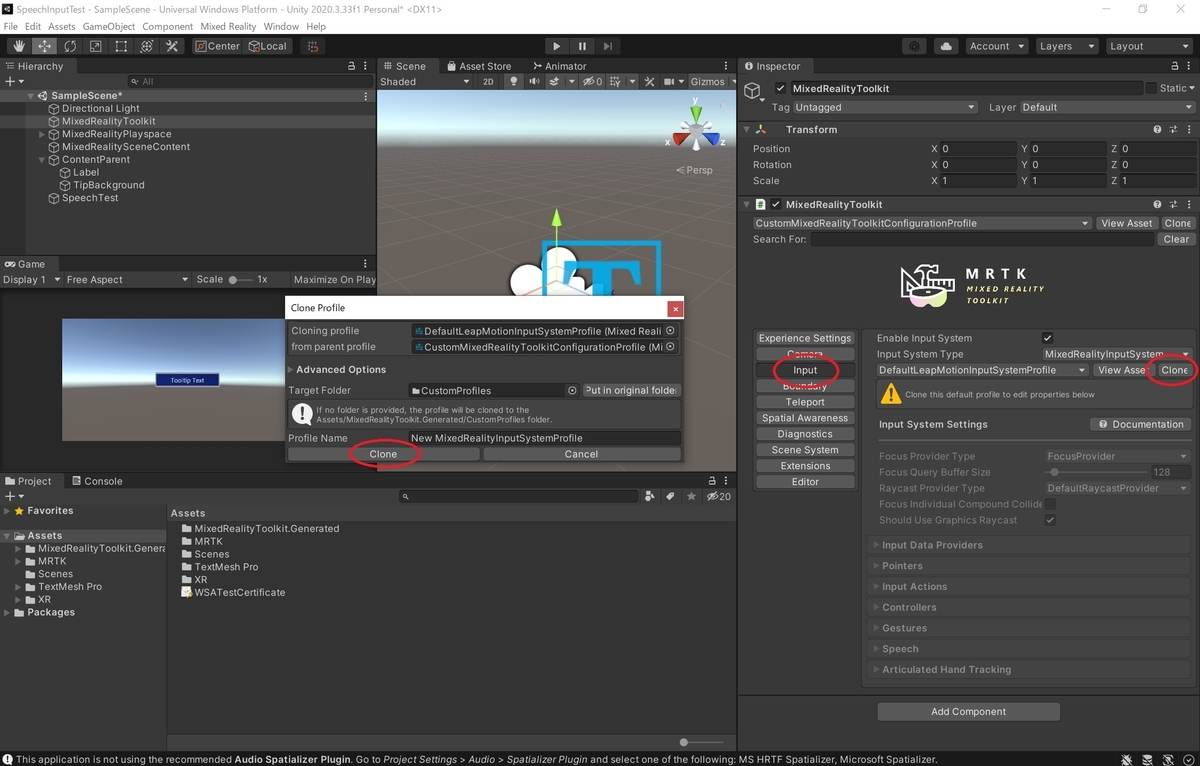Open the GameObject menu
The image size is (1200, 766).
[109, 26]
